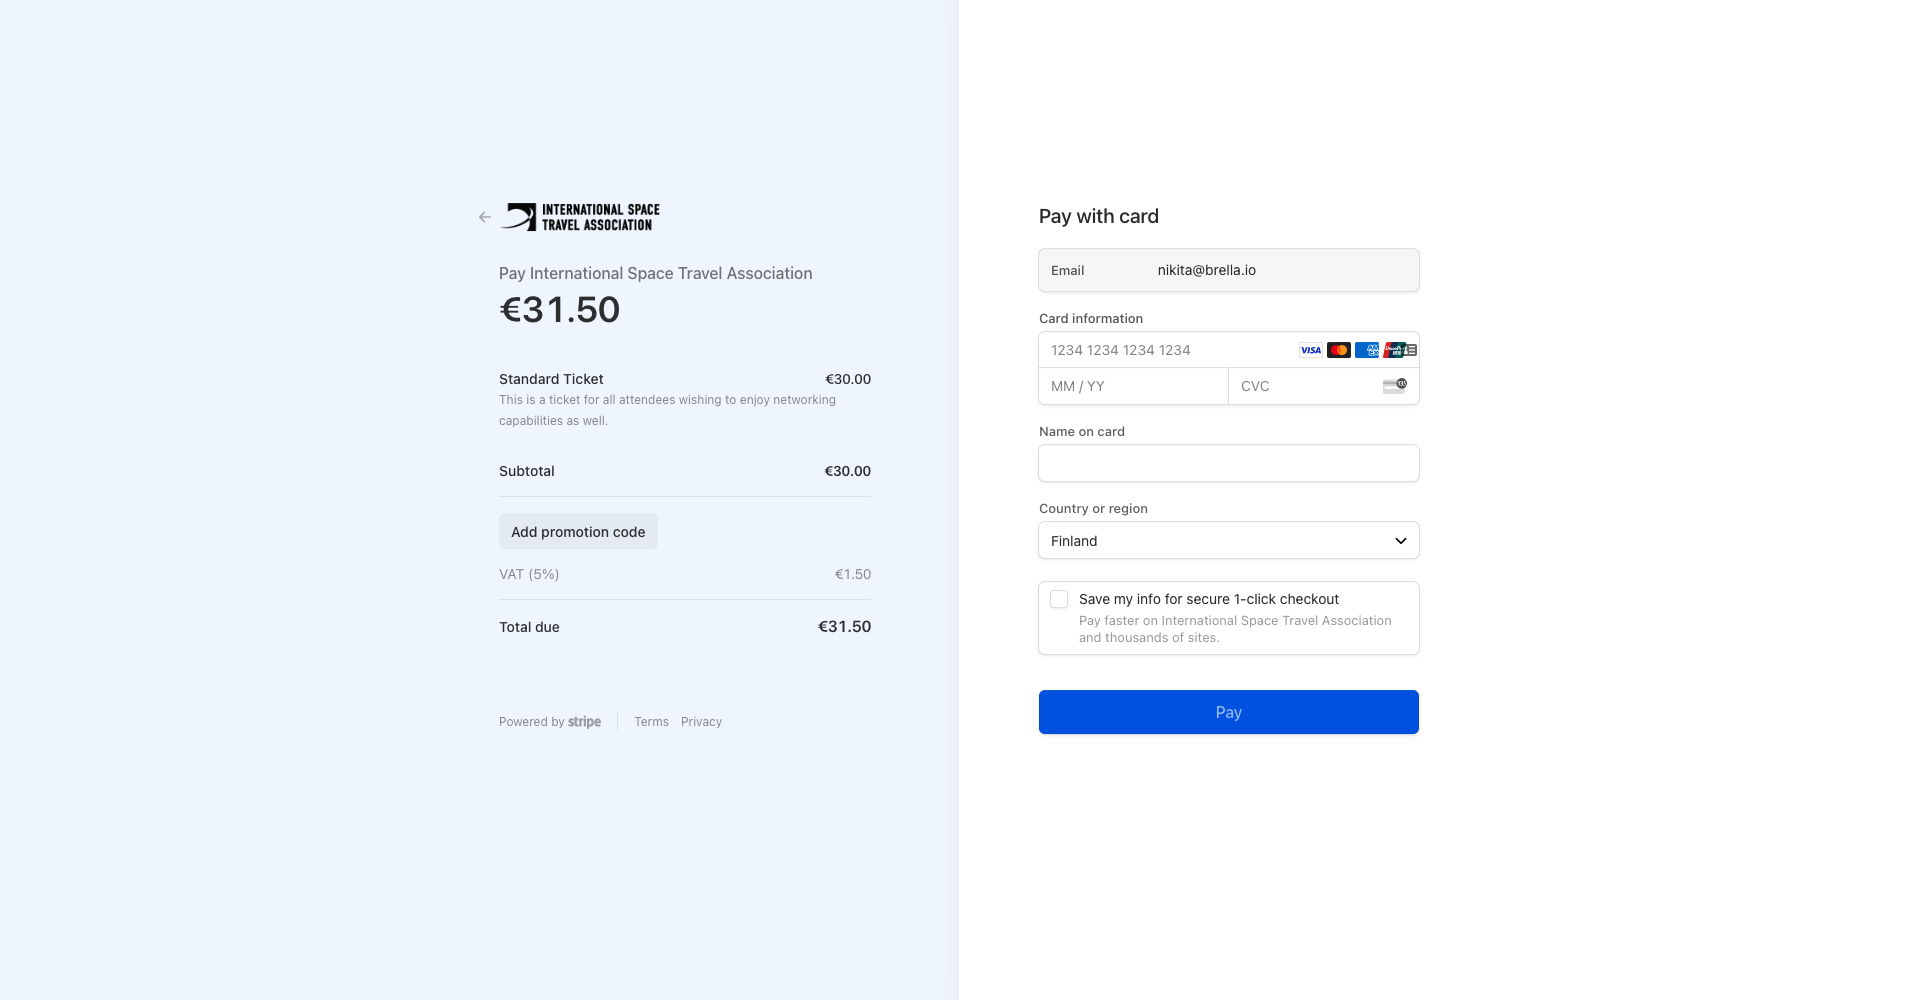Click the UnionPay card icon

tap(1394, 350)
